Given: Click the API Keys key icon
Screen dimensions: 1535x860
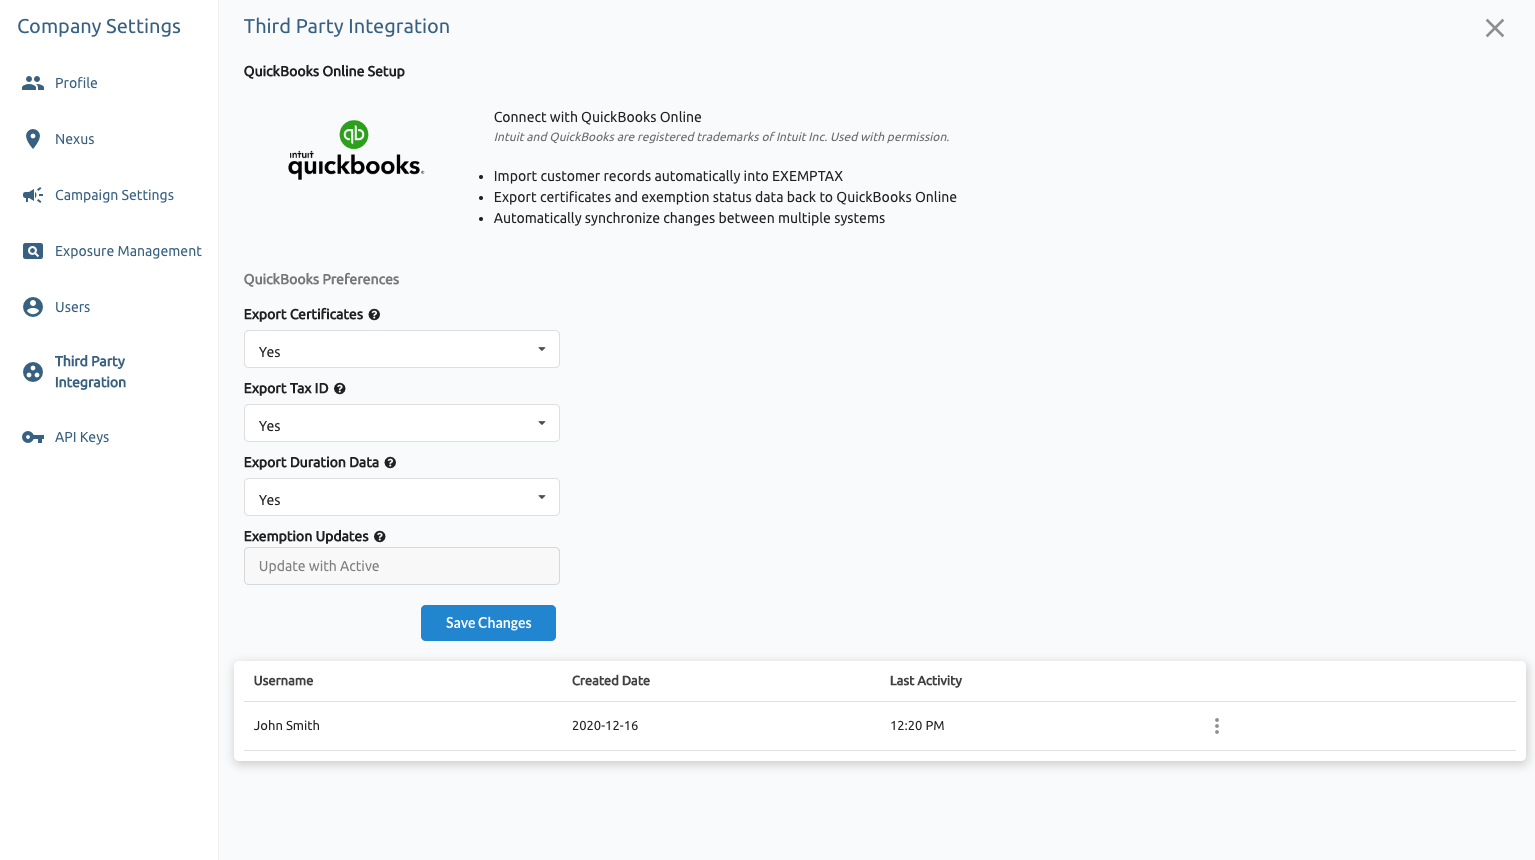Looking at the screenshot, I should (33, 437).
